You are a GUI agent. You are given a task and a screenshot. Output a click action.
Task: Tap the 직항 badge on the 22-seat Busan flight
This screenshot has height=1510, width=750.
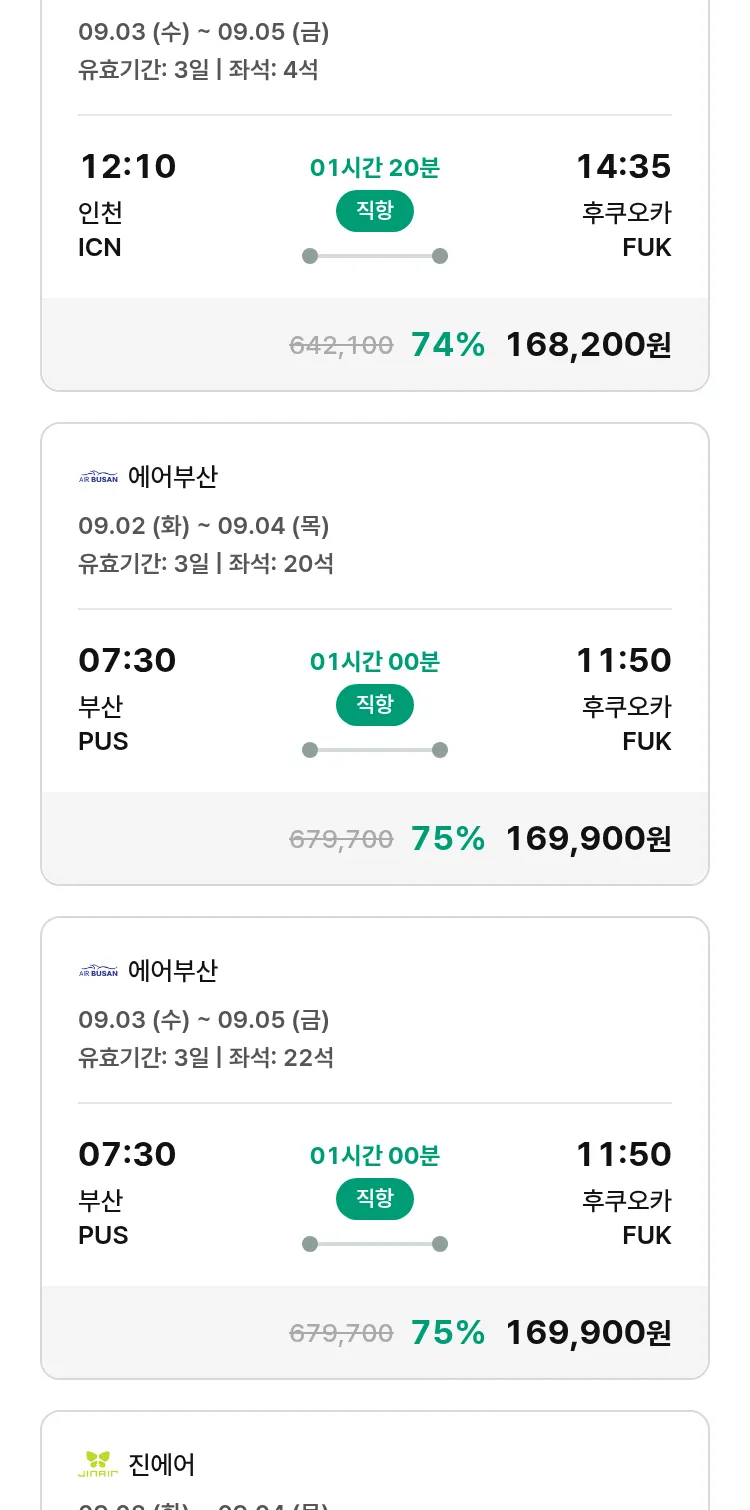pyautogui.click(x=375, y=1199)
